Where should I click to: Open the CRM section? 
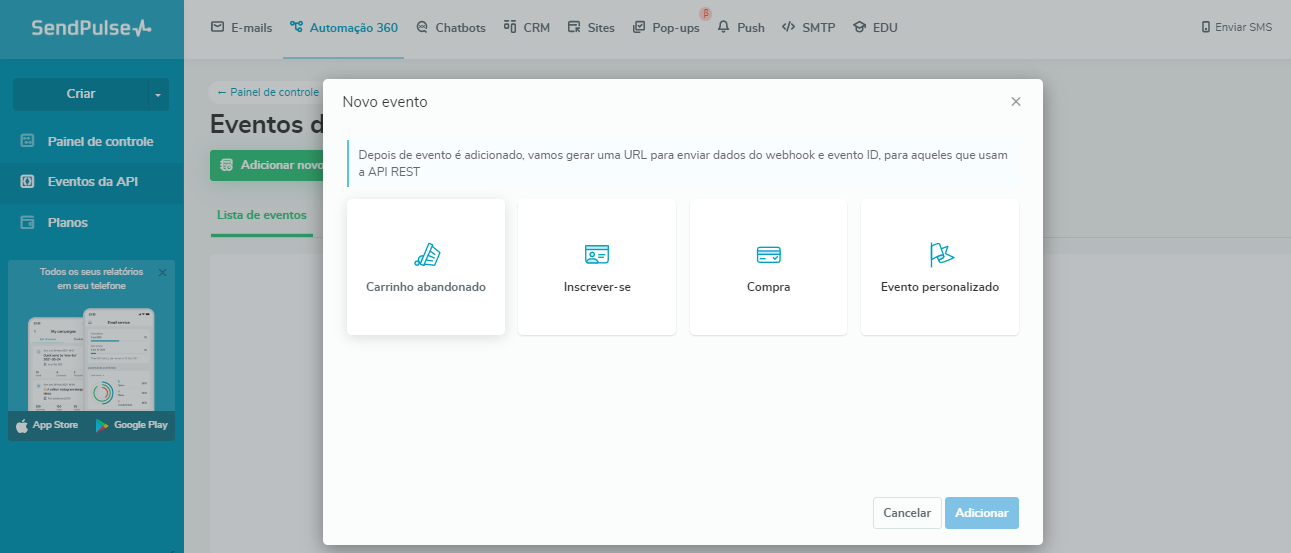tap(526, 28)
